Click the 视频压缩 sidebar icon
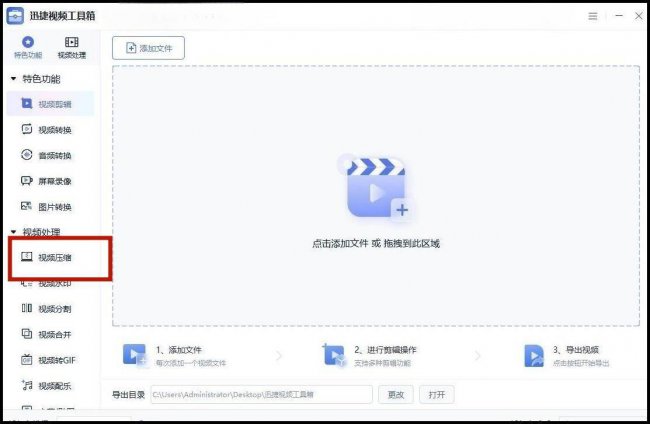The height and width of the screenshot is (424, 650). pos(27,257)
